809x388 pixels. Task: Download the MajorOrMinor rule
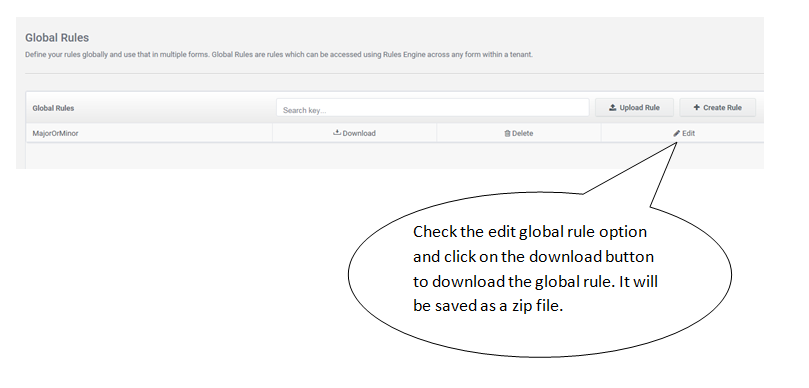tap(354, 133)
